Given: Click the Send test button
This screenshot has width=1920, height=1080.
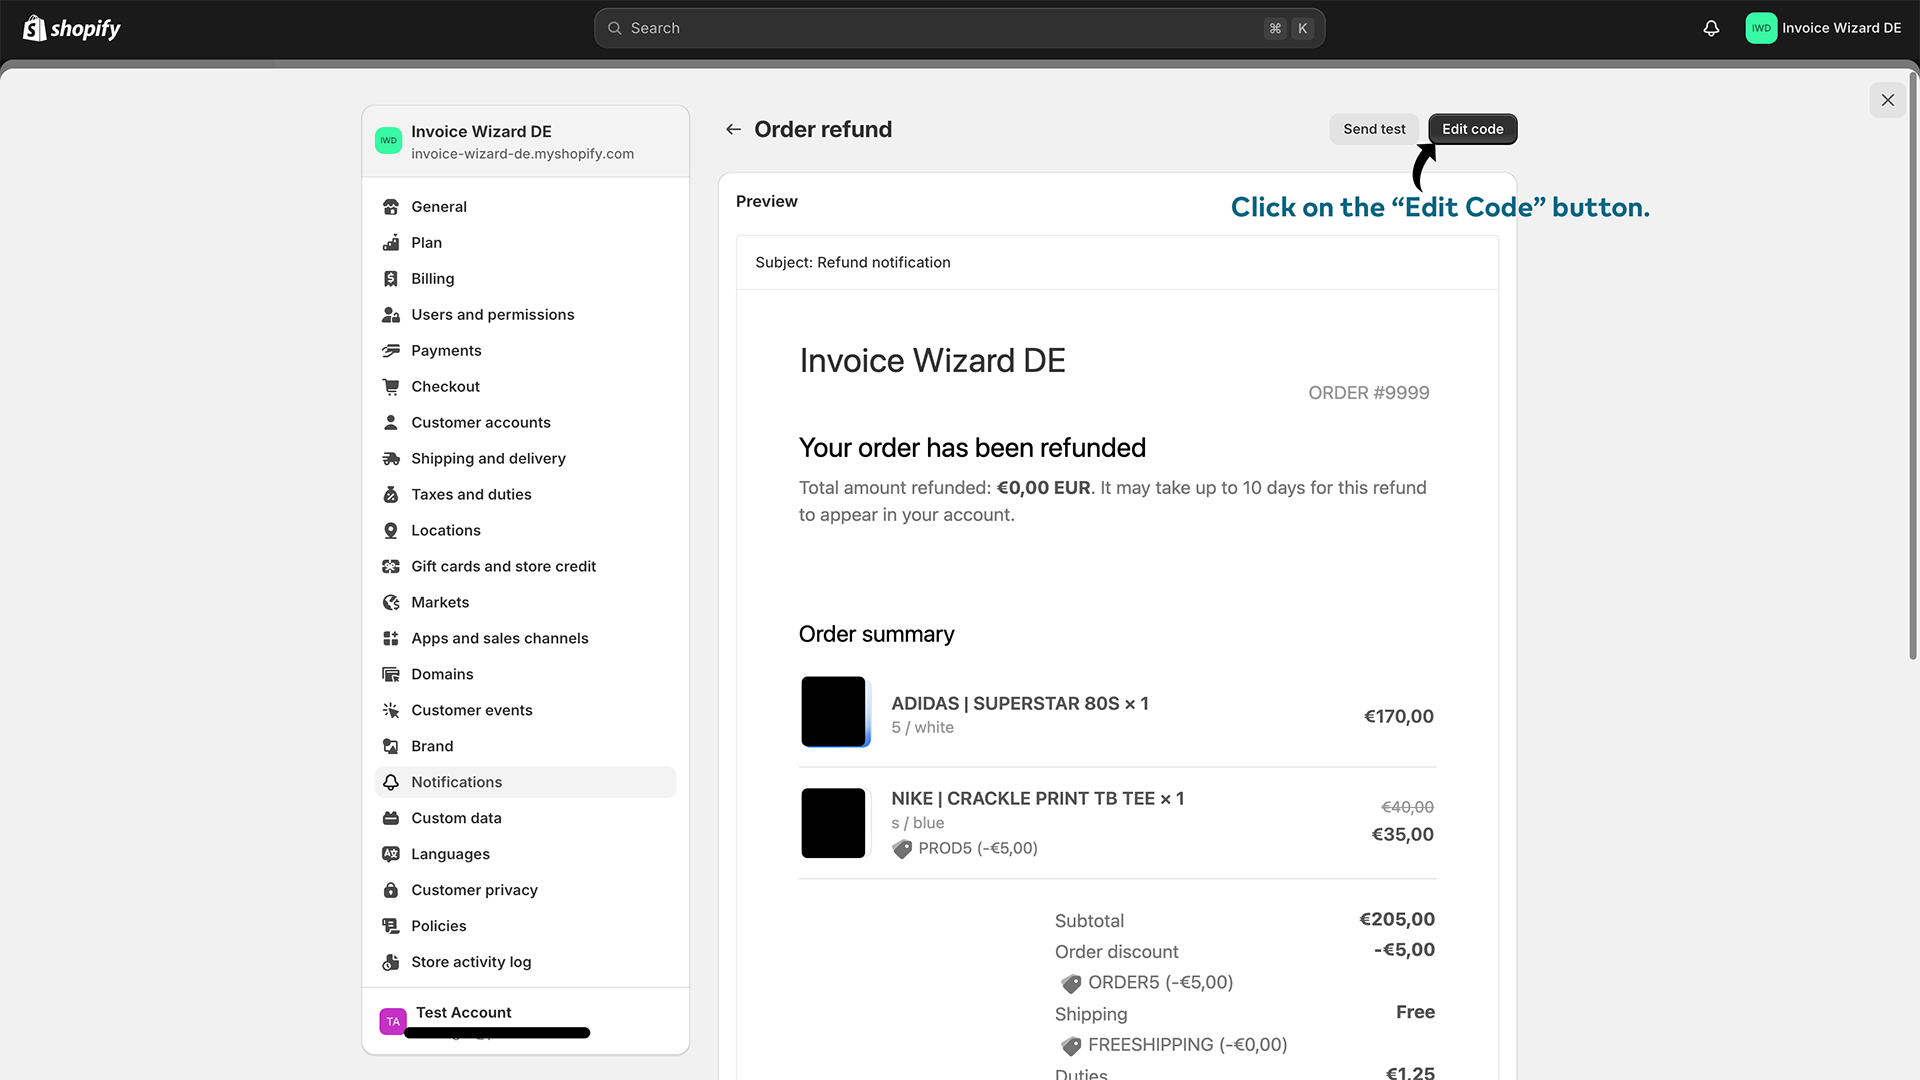Looking at the screenshot, I should pyautogui.click(x=1374, y=129).
